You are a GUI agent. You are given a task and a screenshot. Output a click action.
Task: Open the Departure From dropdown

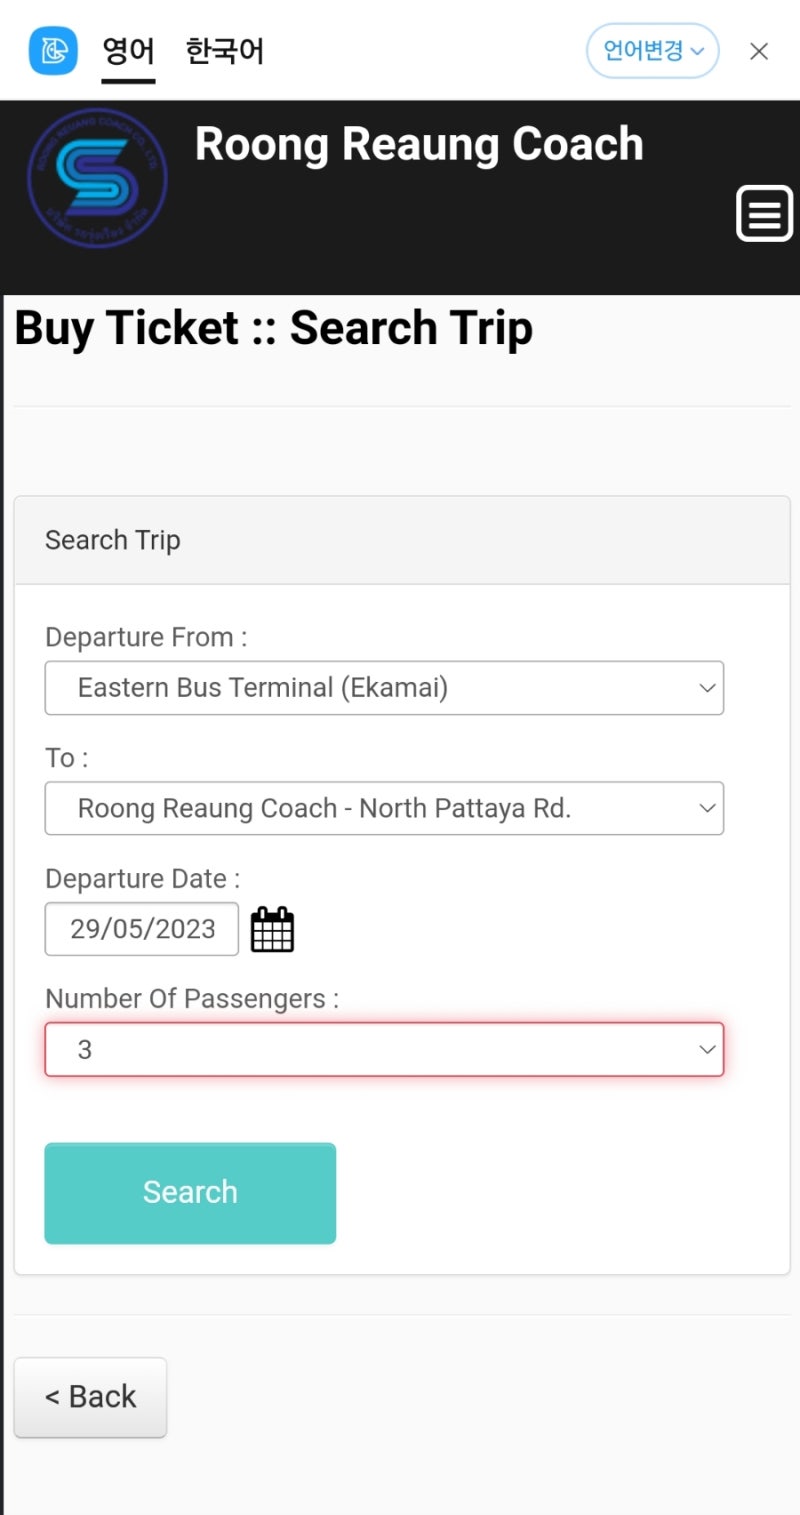(384, 688)
